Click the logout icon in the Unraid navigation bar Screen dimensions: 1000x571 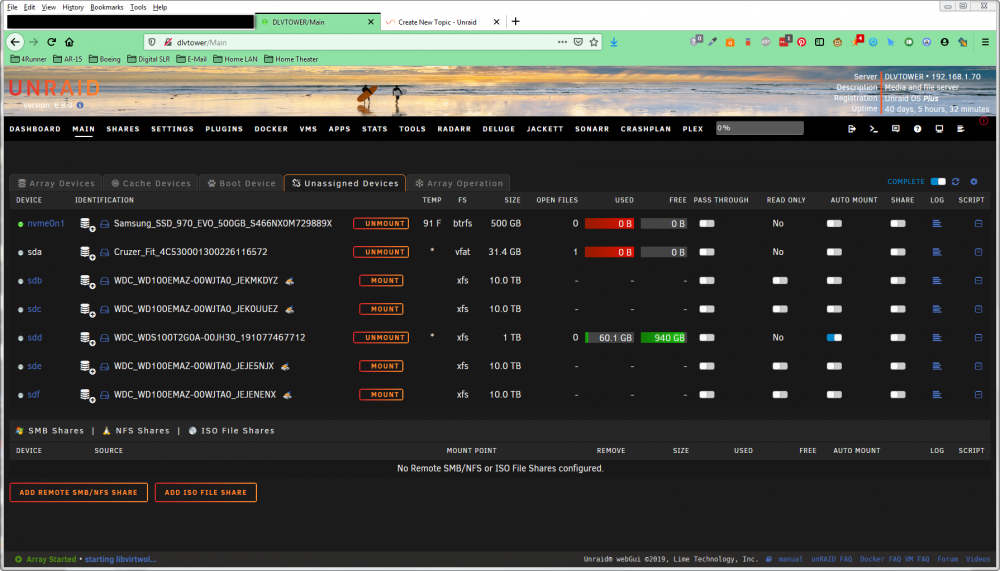coord(851,129)
